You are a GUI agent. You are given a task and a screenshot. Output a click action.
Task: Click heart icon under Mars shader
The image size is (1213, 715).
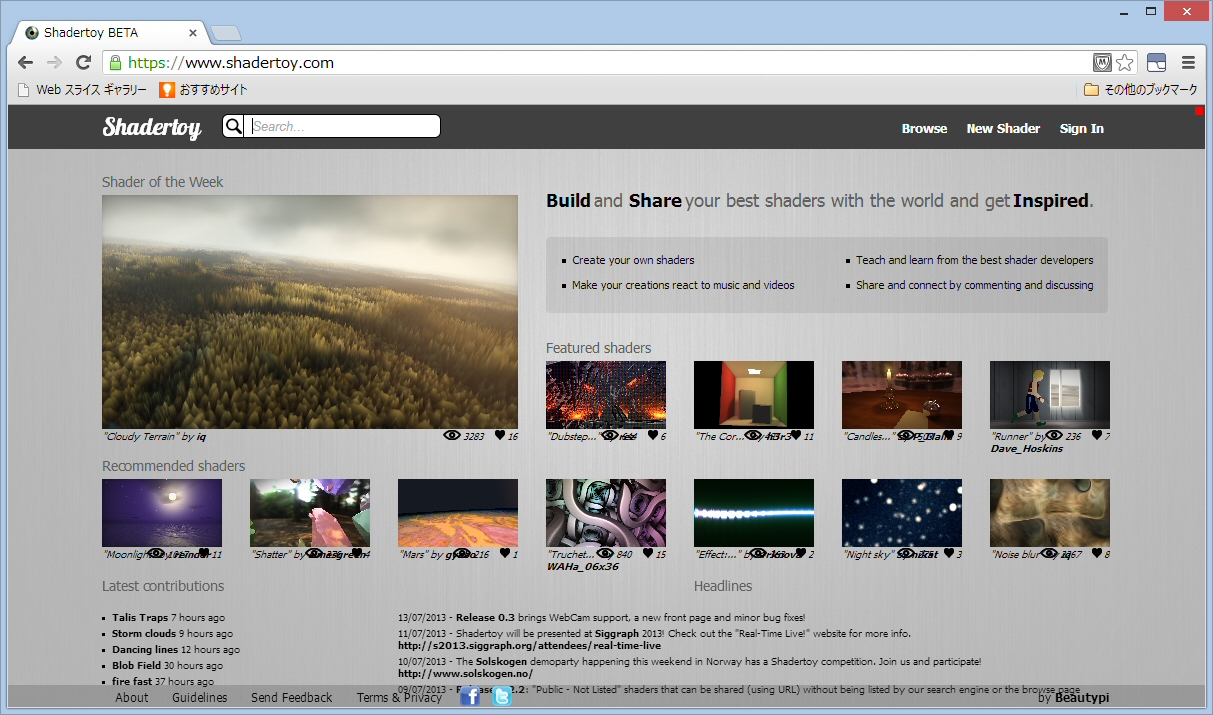504,554
